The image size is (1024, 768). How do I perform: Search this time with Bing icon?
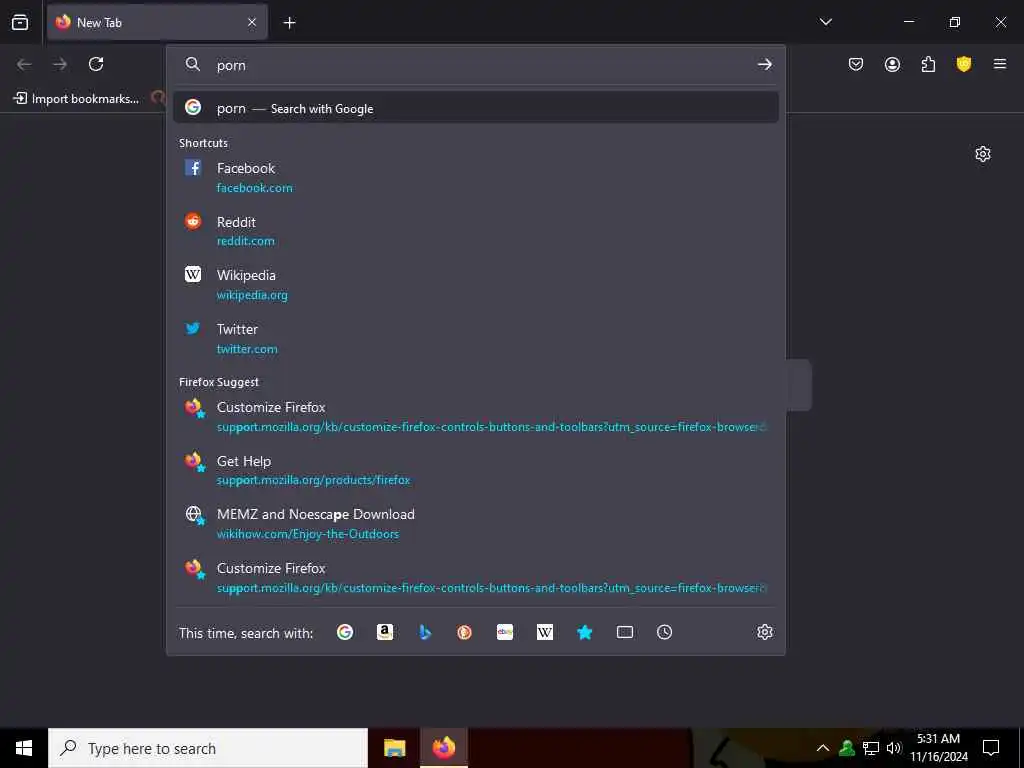coord(425,632)
